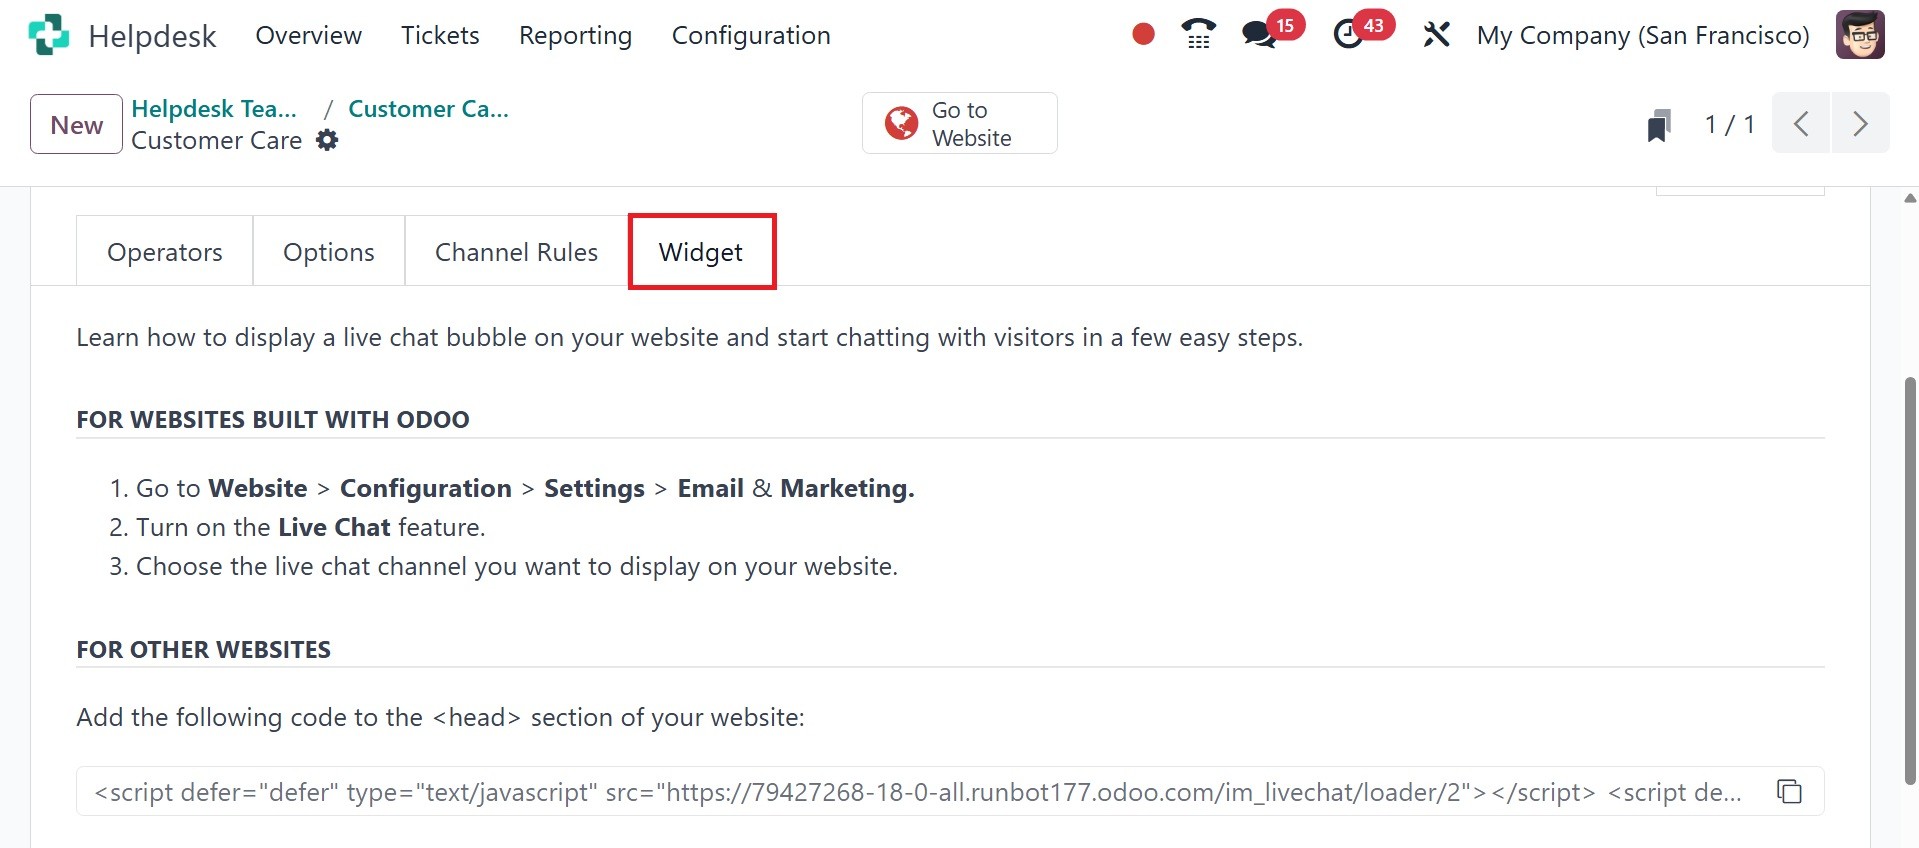Screen dimensions: 1919x848
Task: Click the red recording status dot
Action: pos(1143,35)
